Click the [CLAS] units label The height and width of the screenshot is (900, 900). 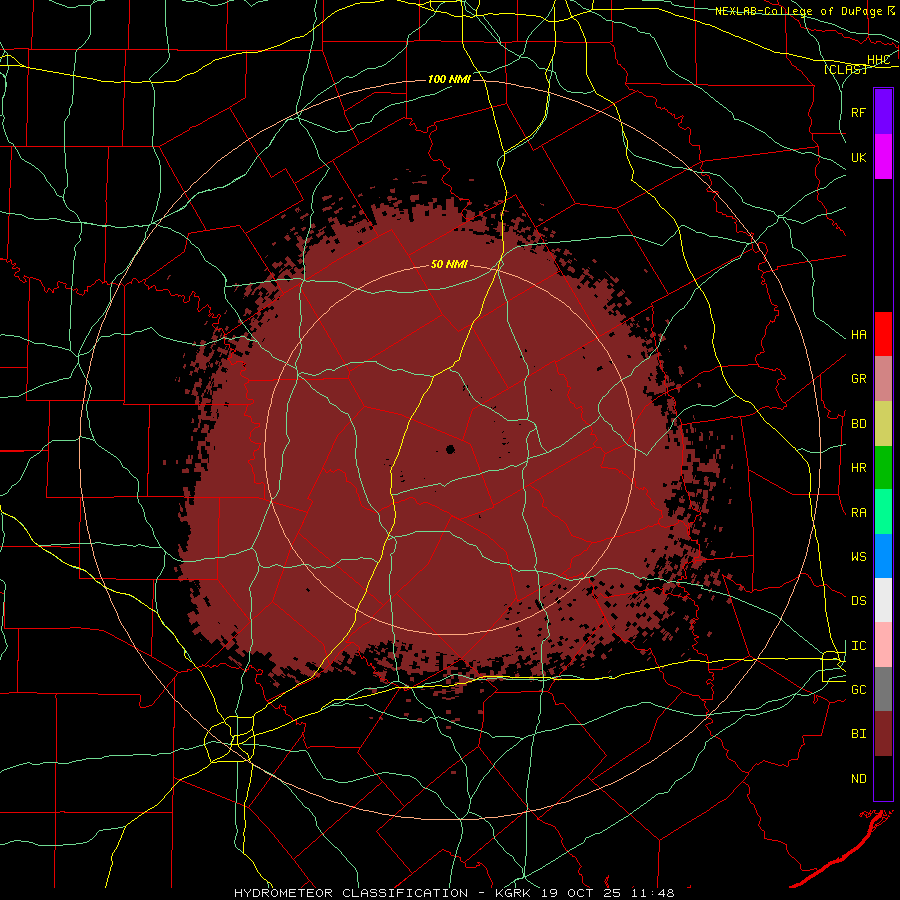coord(845,69)
